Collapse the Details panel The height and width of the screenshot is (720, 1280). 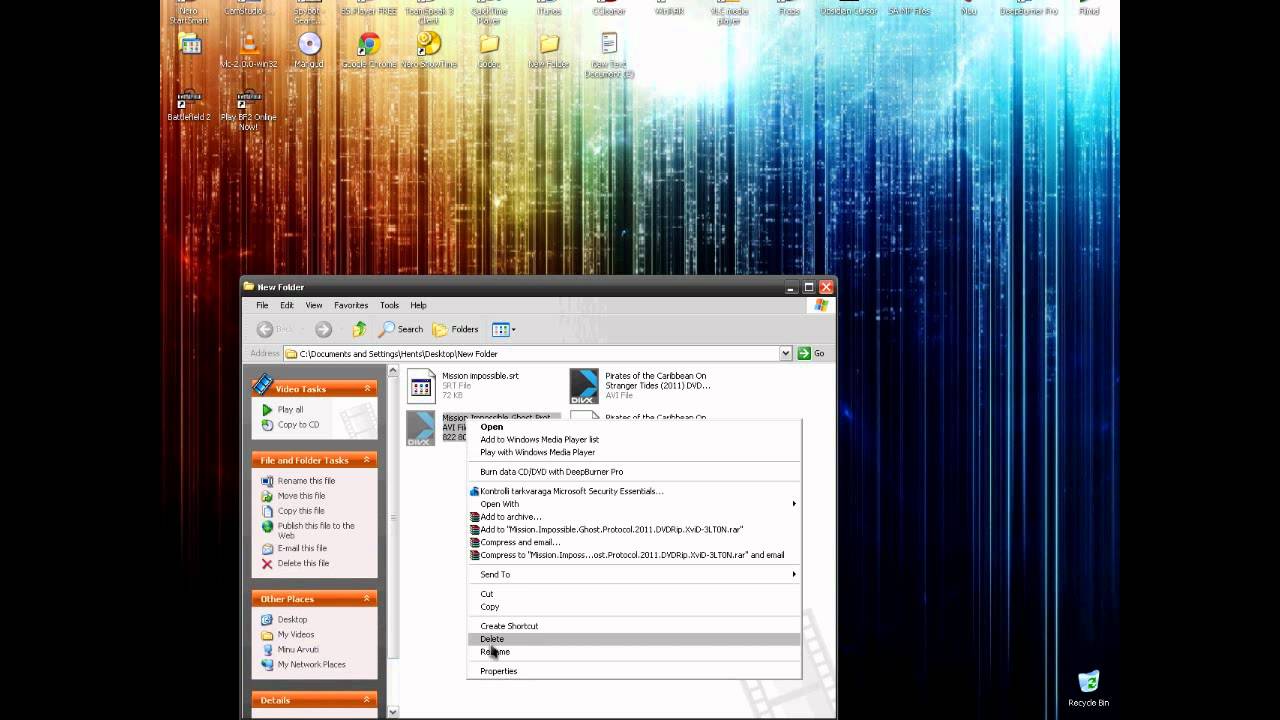(x=368, y=700)
